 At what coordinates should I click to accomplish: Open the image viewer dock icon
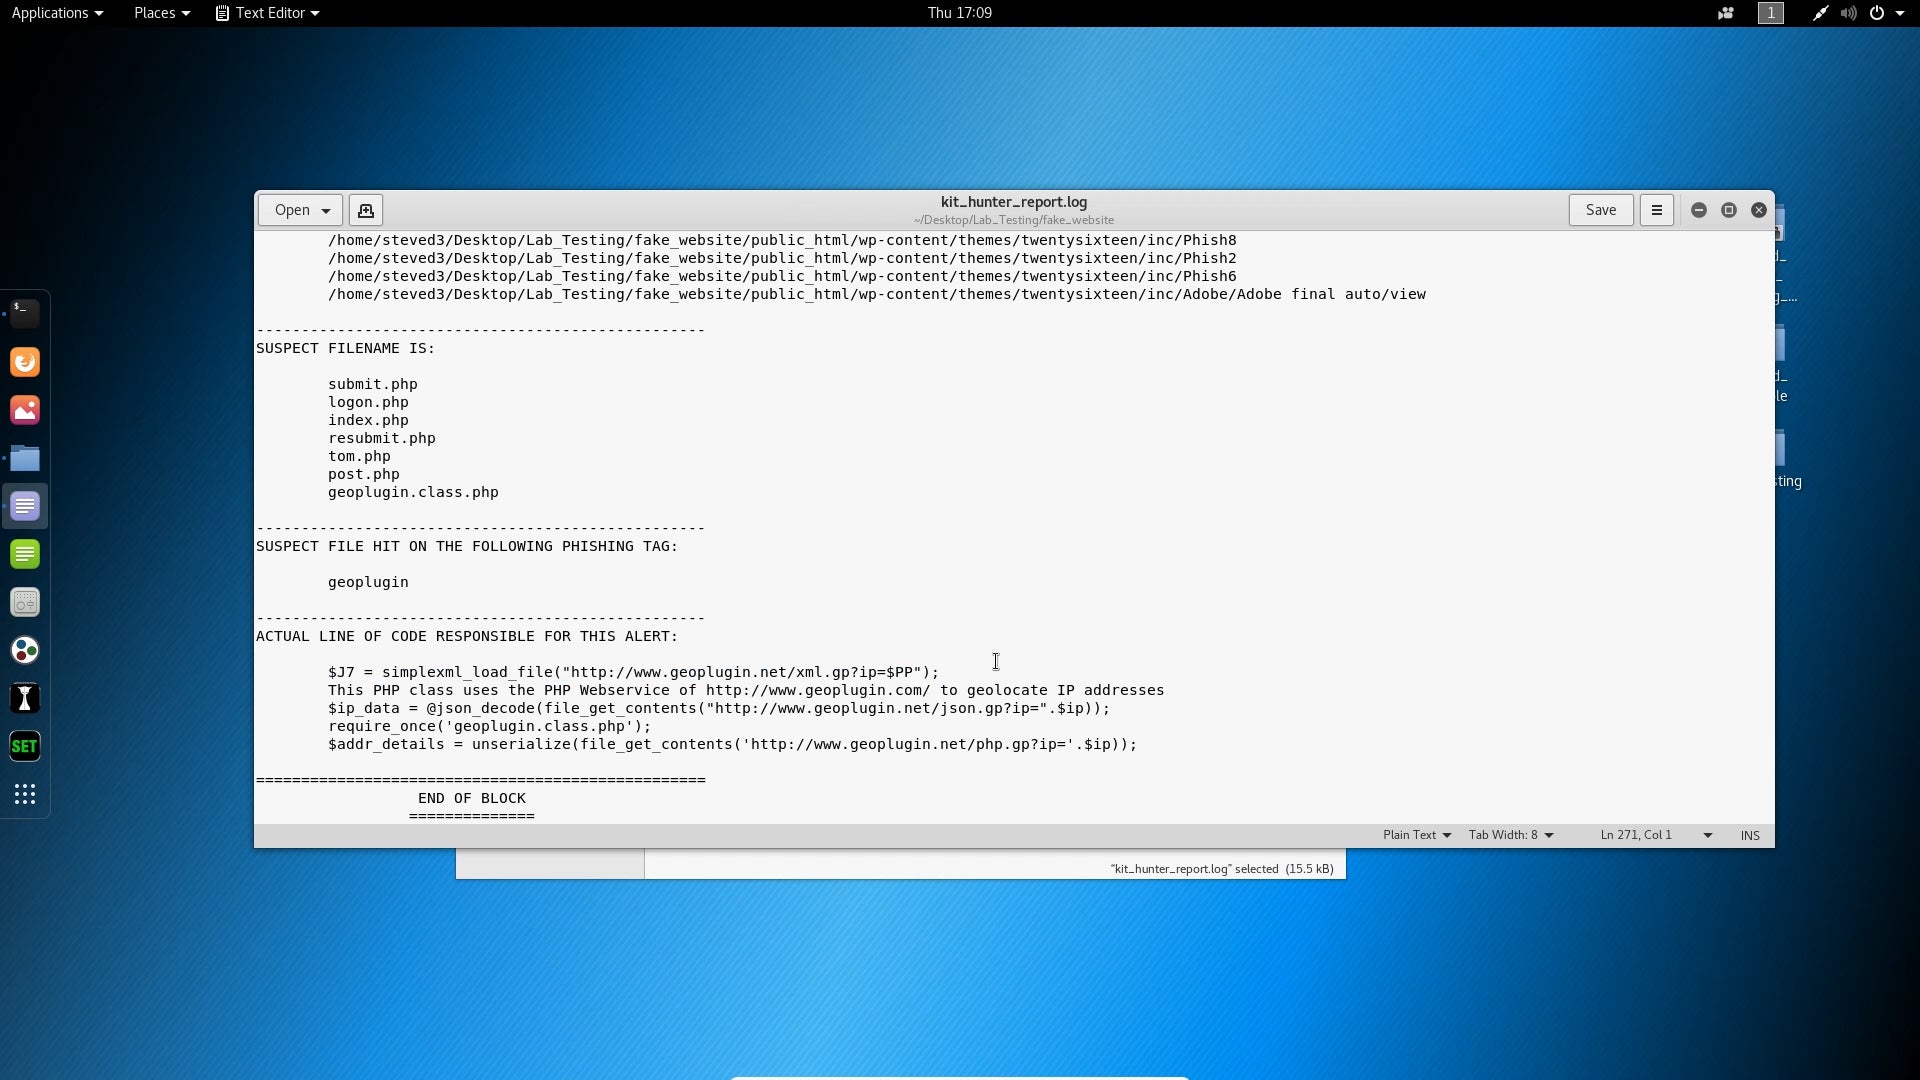click(25, 410)
